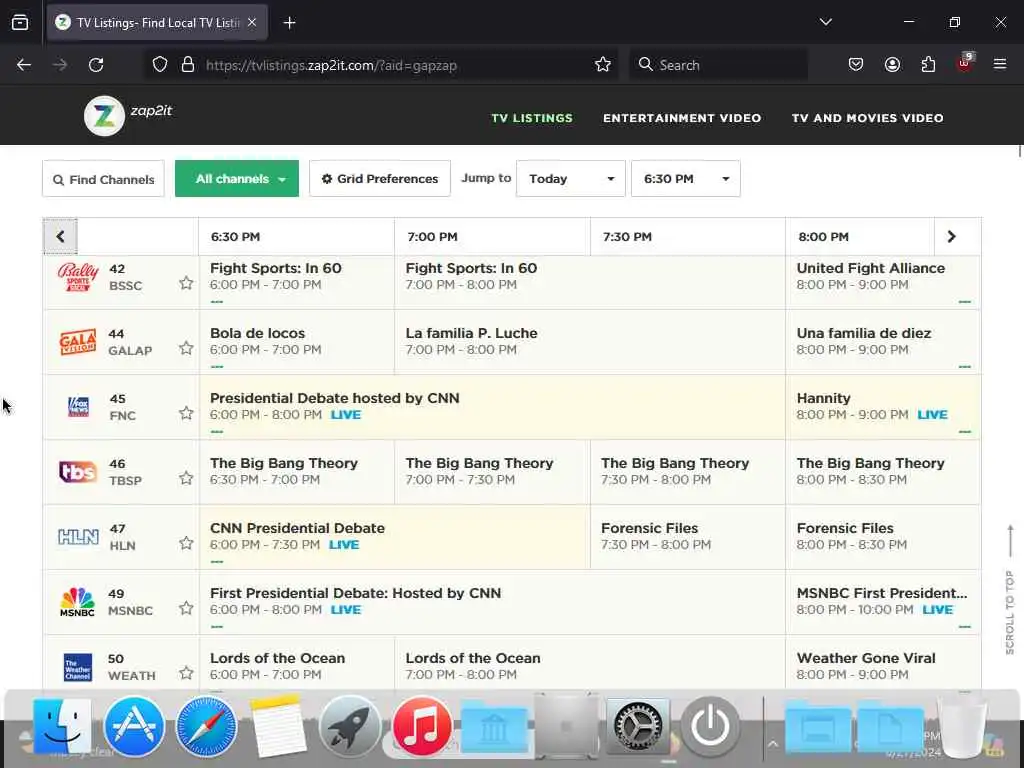Open ENTERTAINMENT VIDEO nav item
The image size is (1024, 768).
pos(682,118)
